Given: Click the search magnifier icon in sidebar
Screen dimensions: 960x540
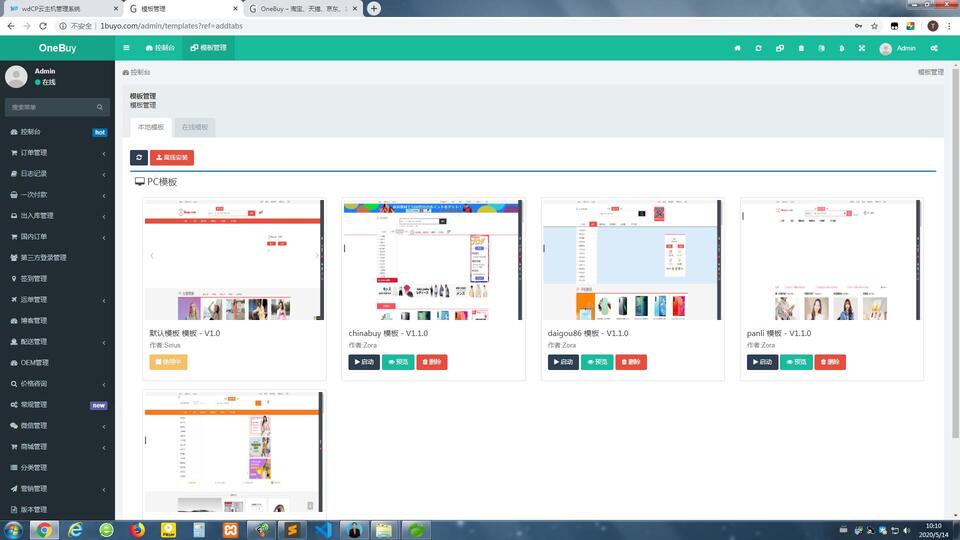Looking at the screenshot, I should pos(100,107).
